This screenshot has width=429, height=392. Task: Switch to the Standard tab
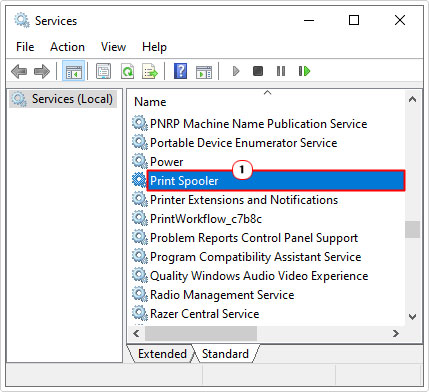point(225,354)
